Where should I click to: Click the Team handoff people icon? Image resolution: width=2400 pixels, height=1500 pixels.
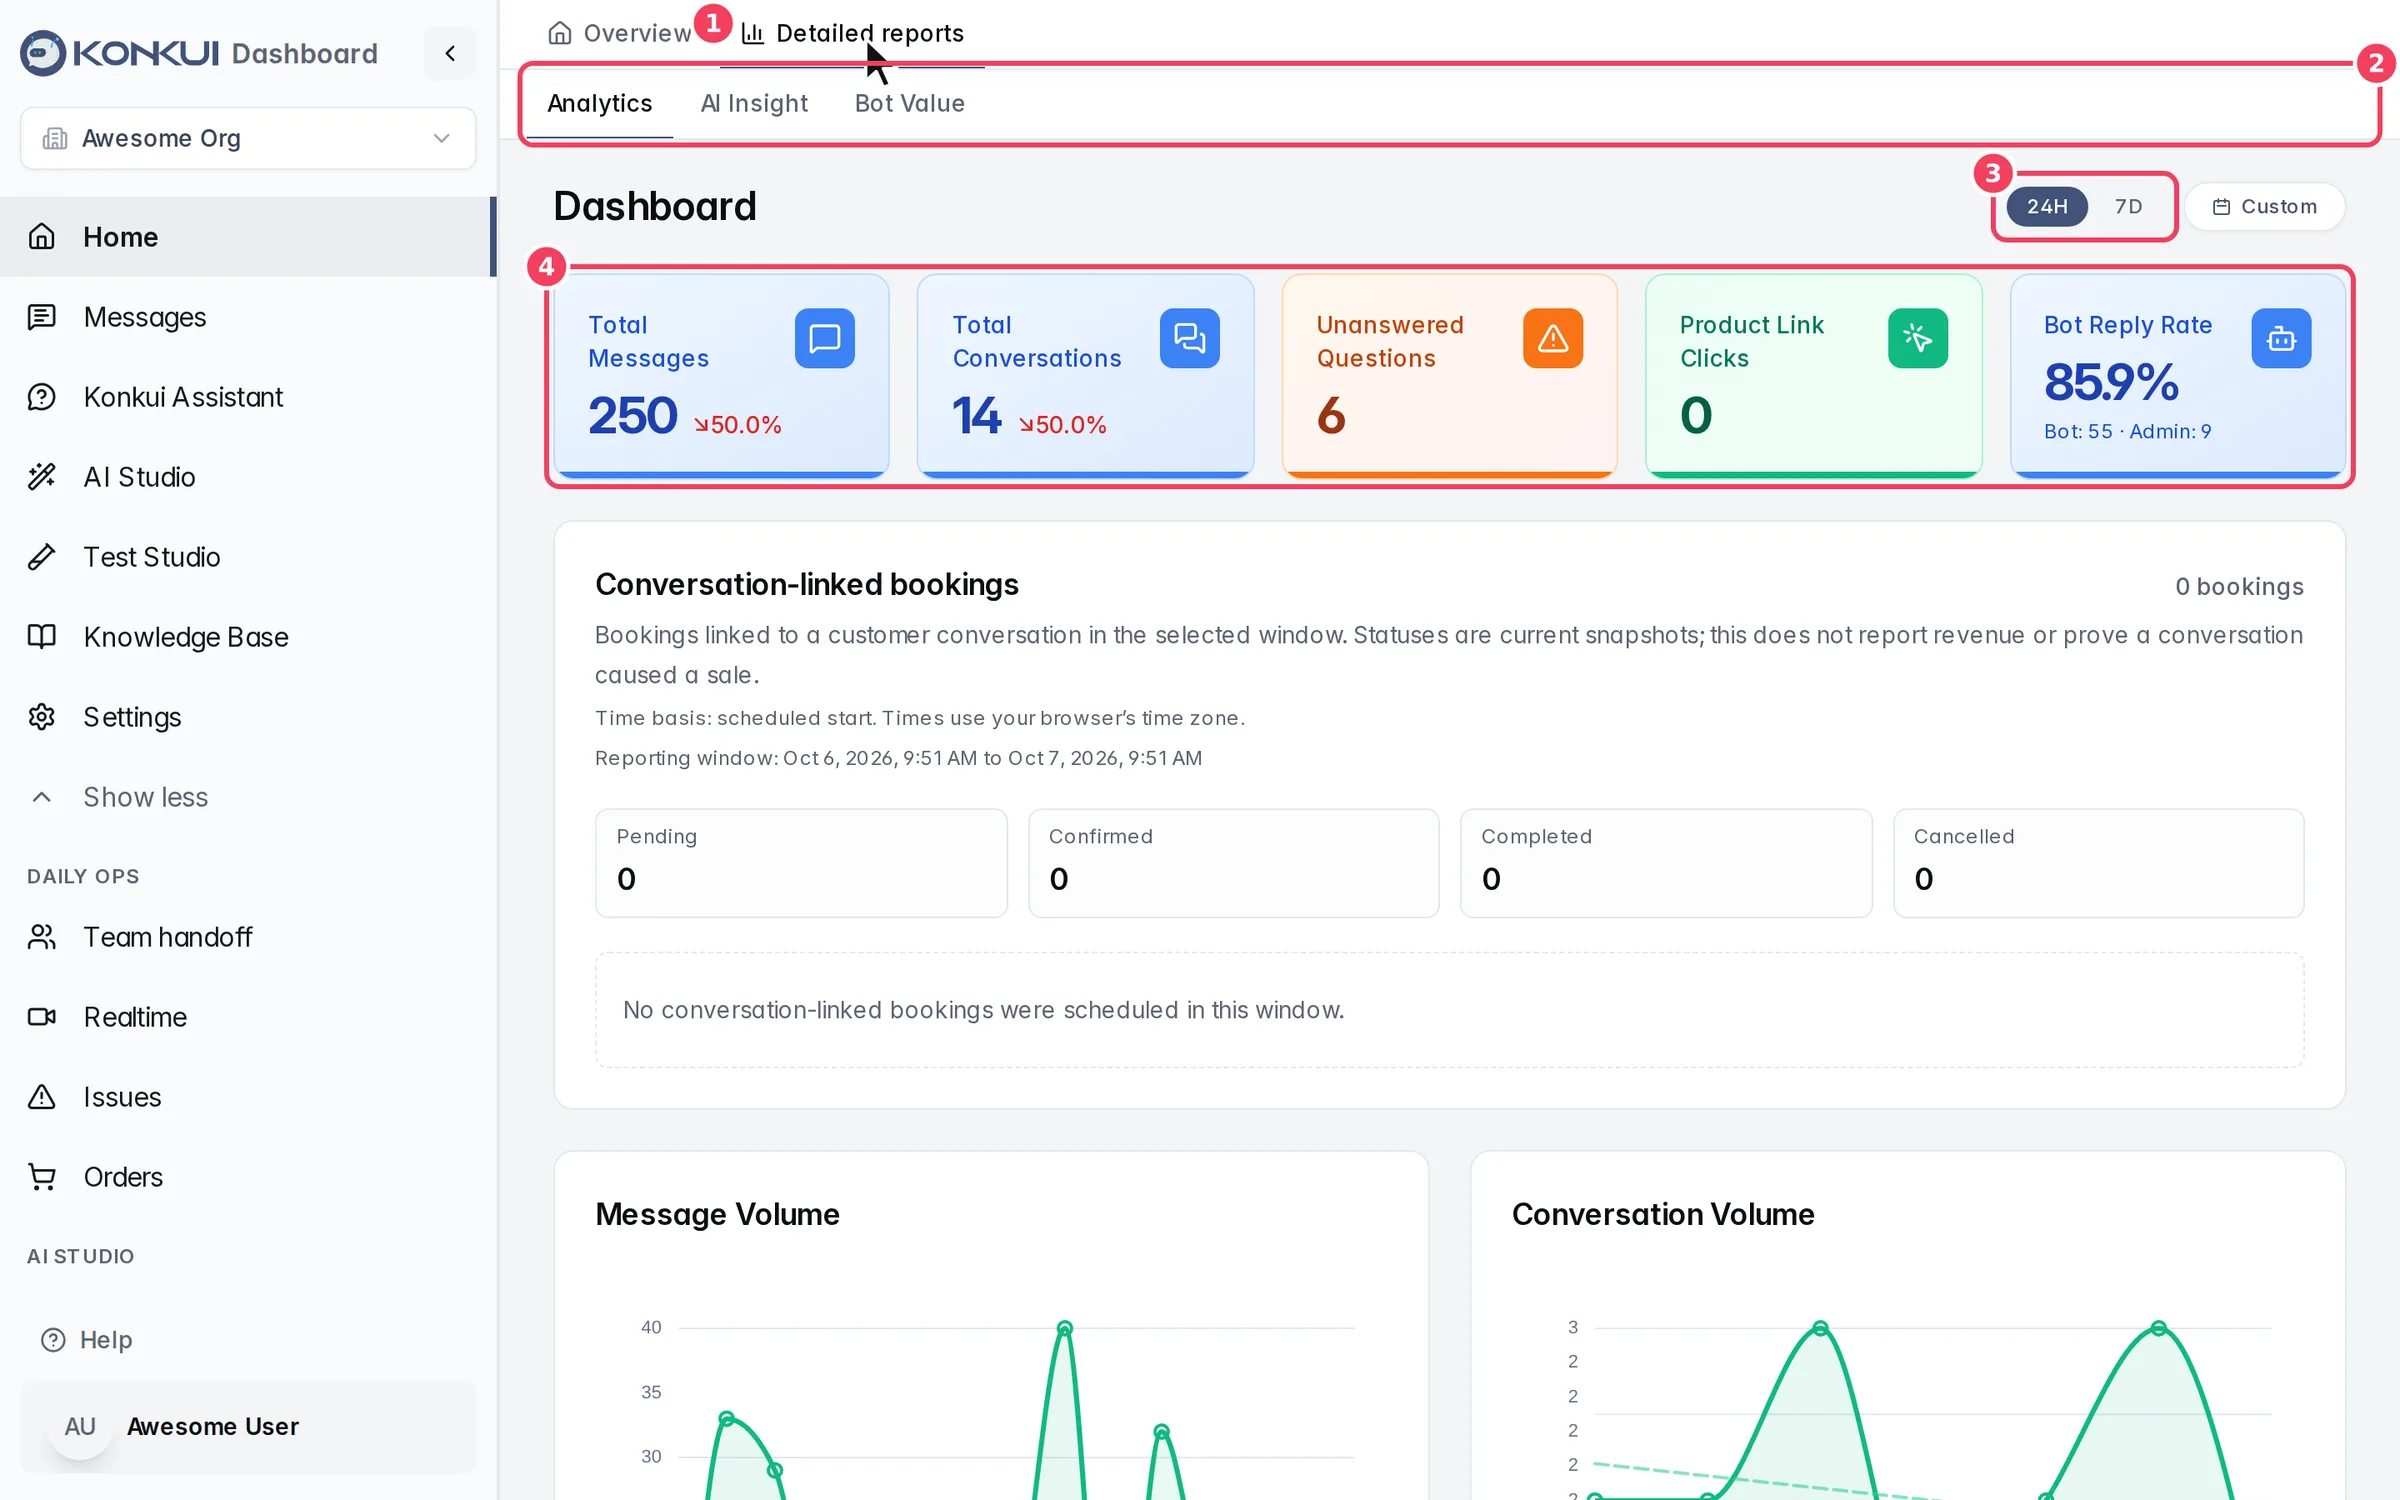42,937
